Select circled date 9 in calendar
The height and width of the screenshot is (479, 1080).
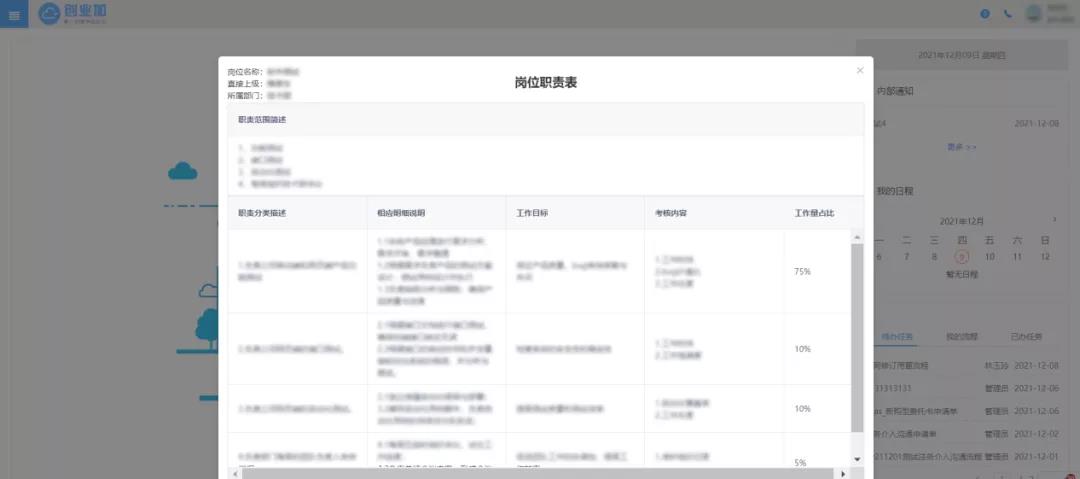pos(962,256)
